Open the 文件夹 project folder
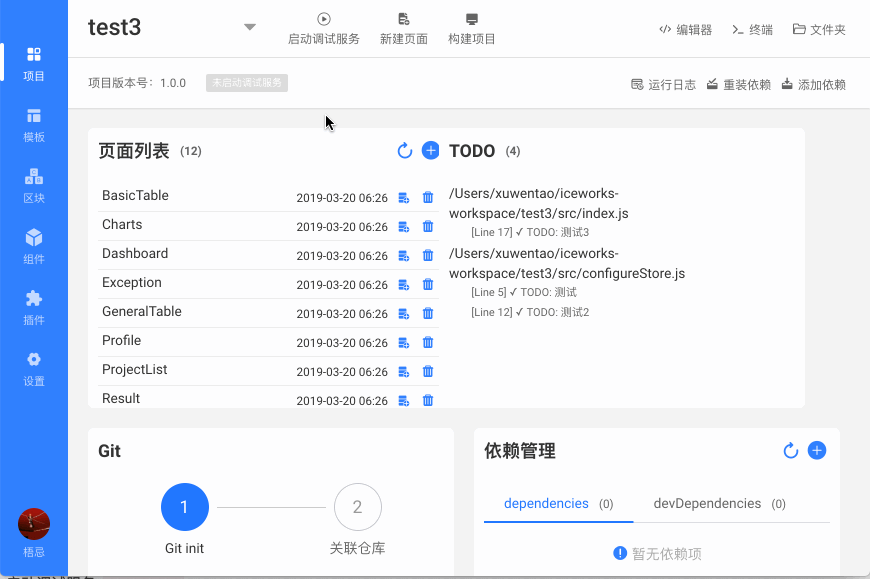Viewport: 870px width, 579px height. (x=819, y=29)
